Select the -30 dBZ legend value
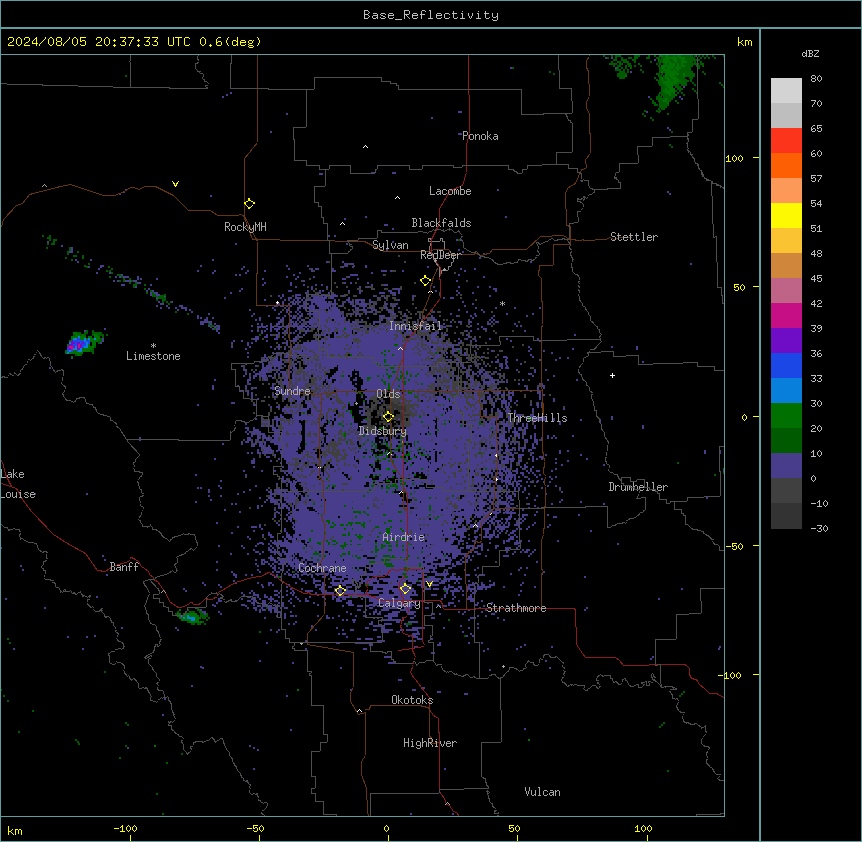Screen dimensions: 862x842 [x=819, y=528]
